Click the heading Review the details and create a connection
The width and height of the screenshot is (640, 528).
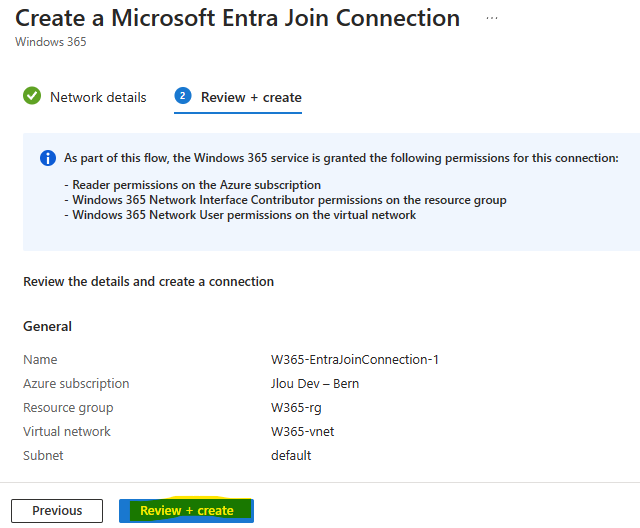pyautogui.click(x=149, y=282)
